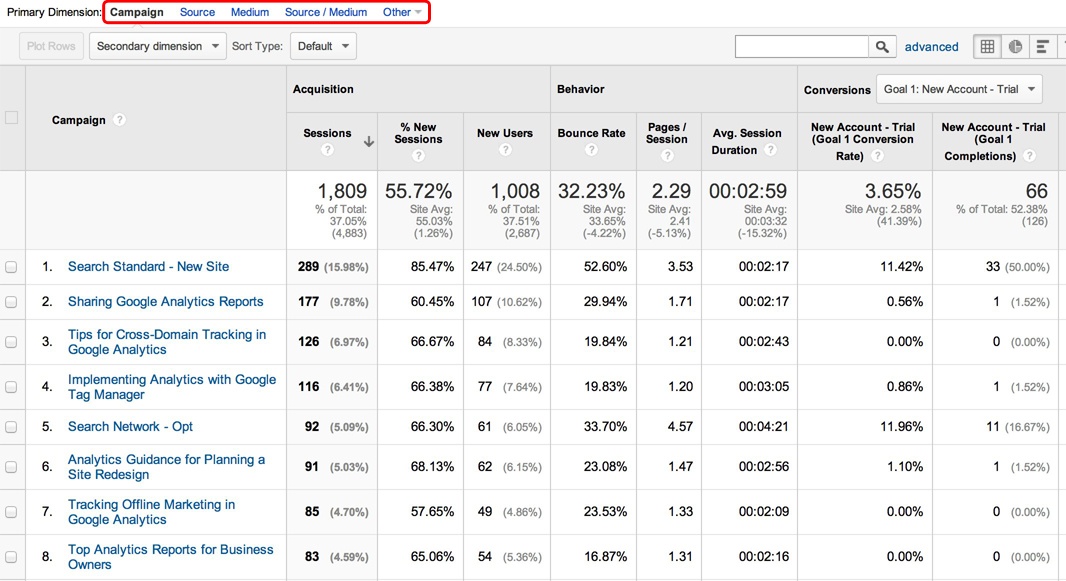The height and width of the screenshot is (581, 1066).
Task: Switch to performance bar view icon
Action: click(x=1043, y=47)
